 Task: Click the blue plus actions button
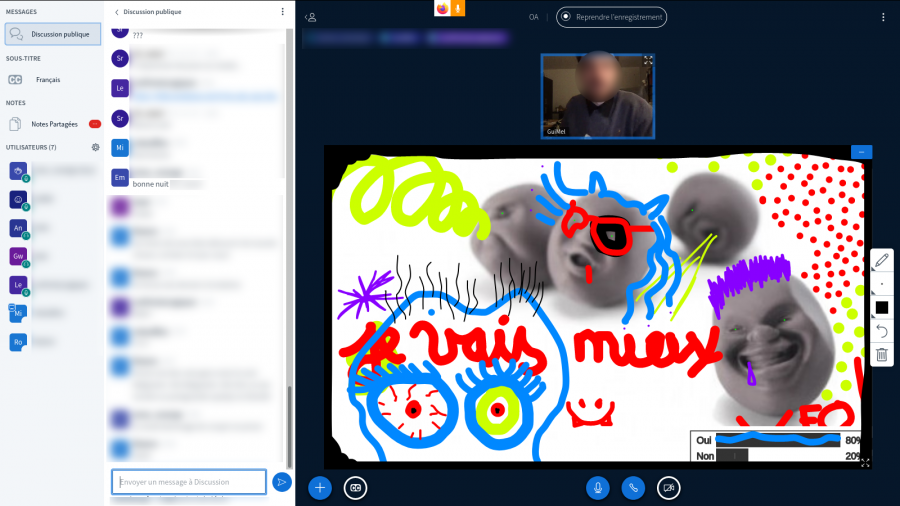click(320, 487)
